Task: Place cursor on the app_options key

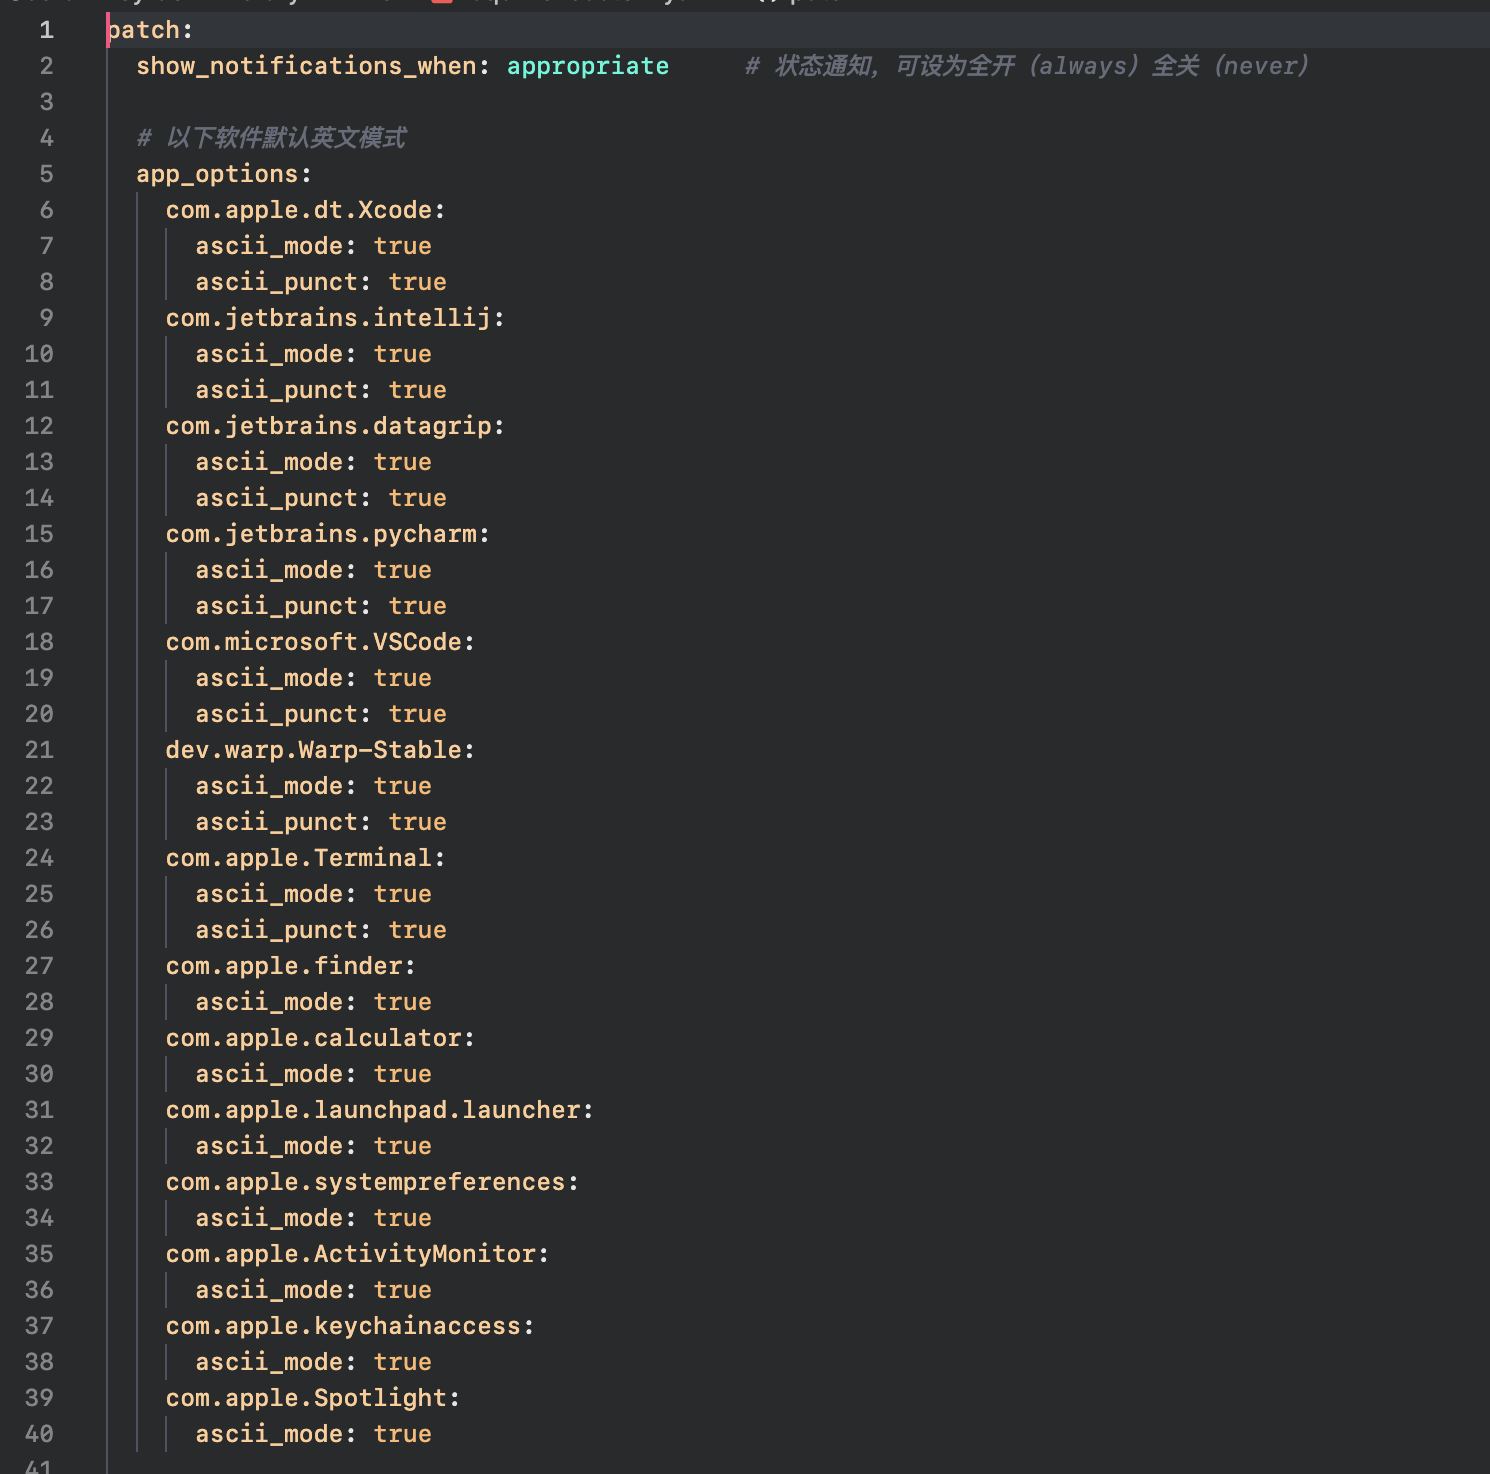Action: (x=224, y=174)
